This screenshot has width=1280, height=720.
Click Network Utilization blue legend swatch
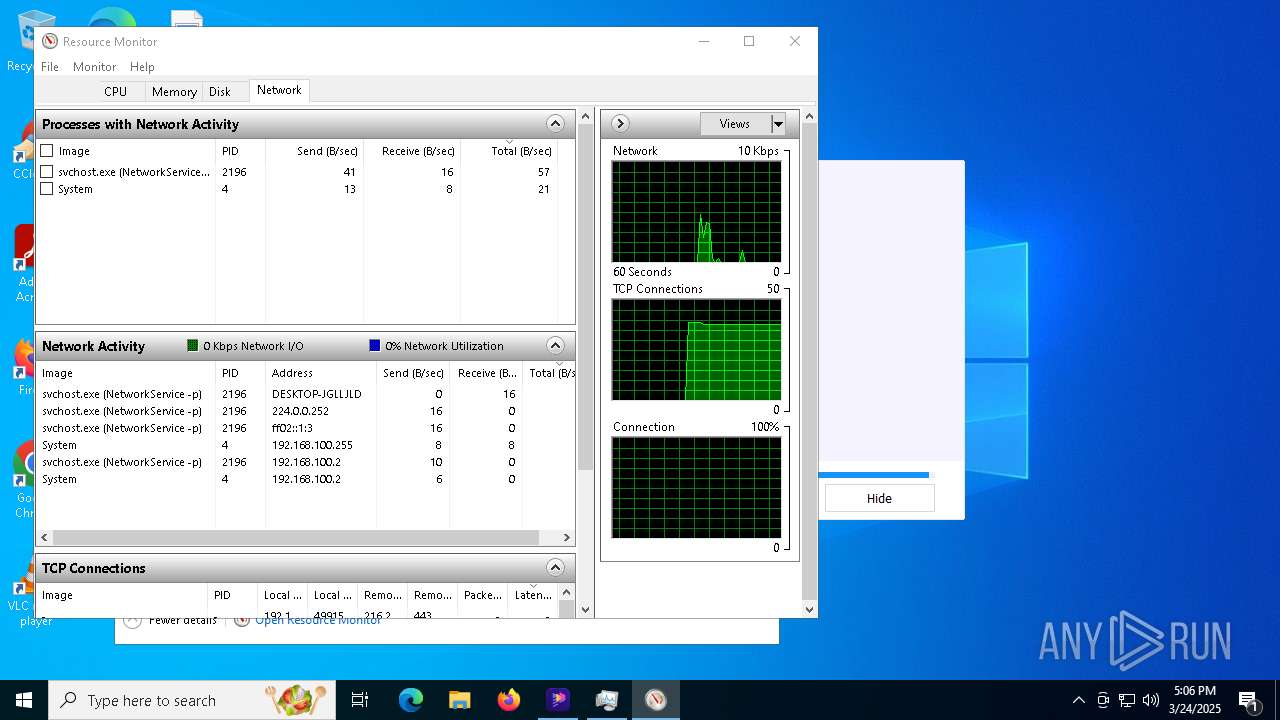point(375,346)
